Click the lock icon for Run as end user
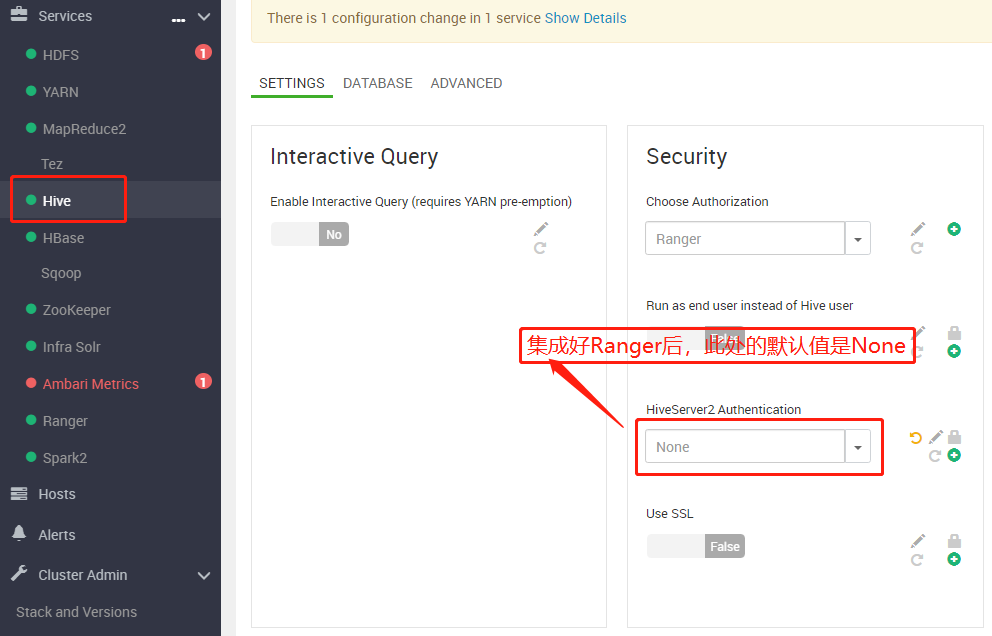This screenshot has height=636, width=992. [x=955, y=333]
